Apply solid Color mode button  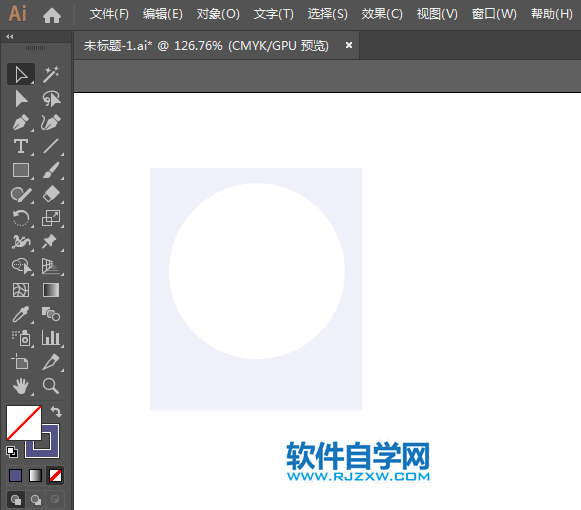16,476
